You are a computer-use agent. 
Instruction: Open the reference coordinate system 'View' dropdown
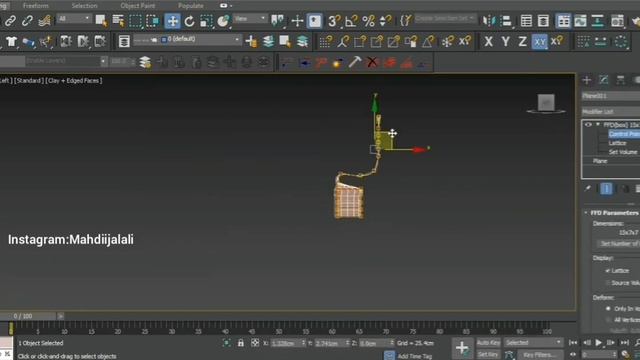250,19
